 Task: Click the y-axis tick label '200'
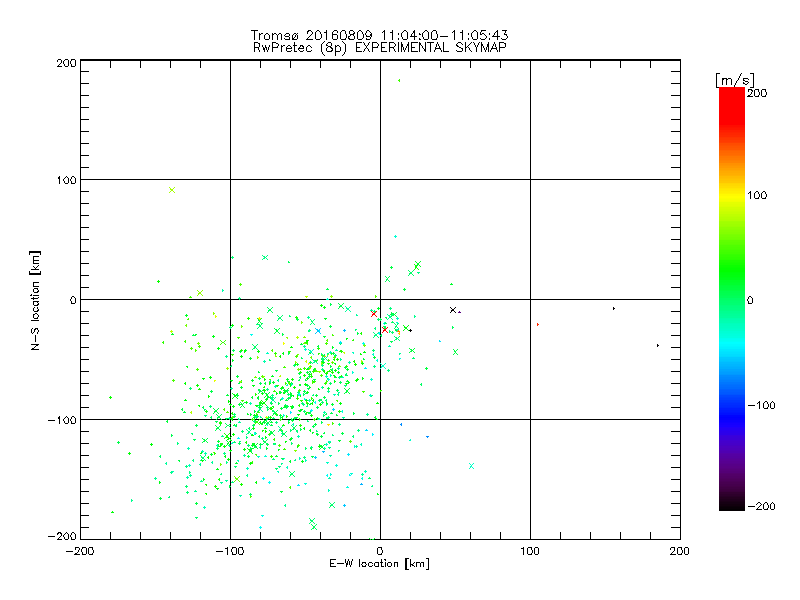point(66,63)
